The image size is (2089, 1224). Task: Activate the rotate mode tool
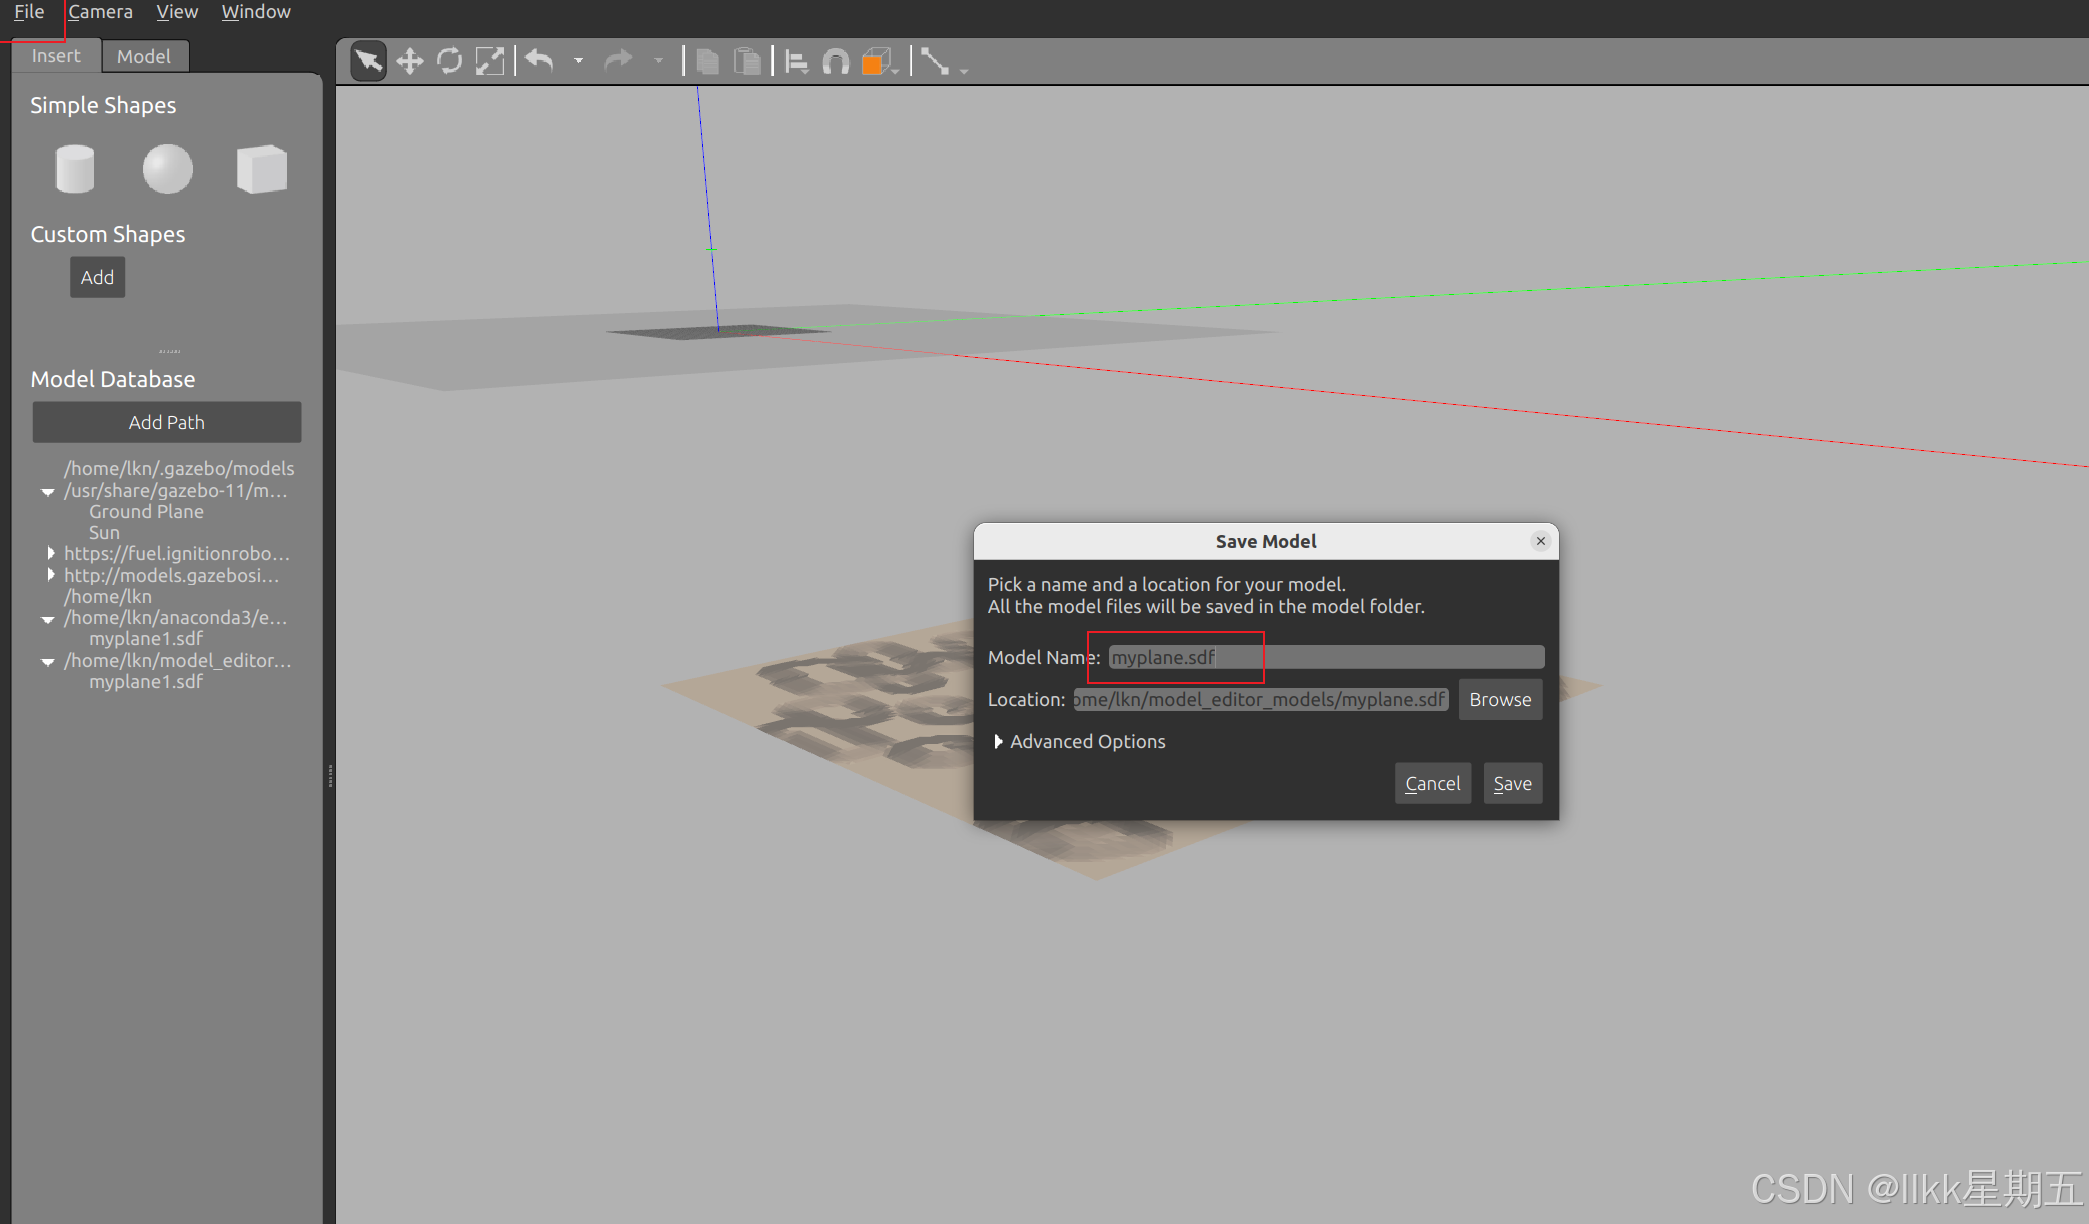(450, 62)
